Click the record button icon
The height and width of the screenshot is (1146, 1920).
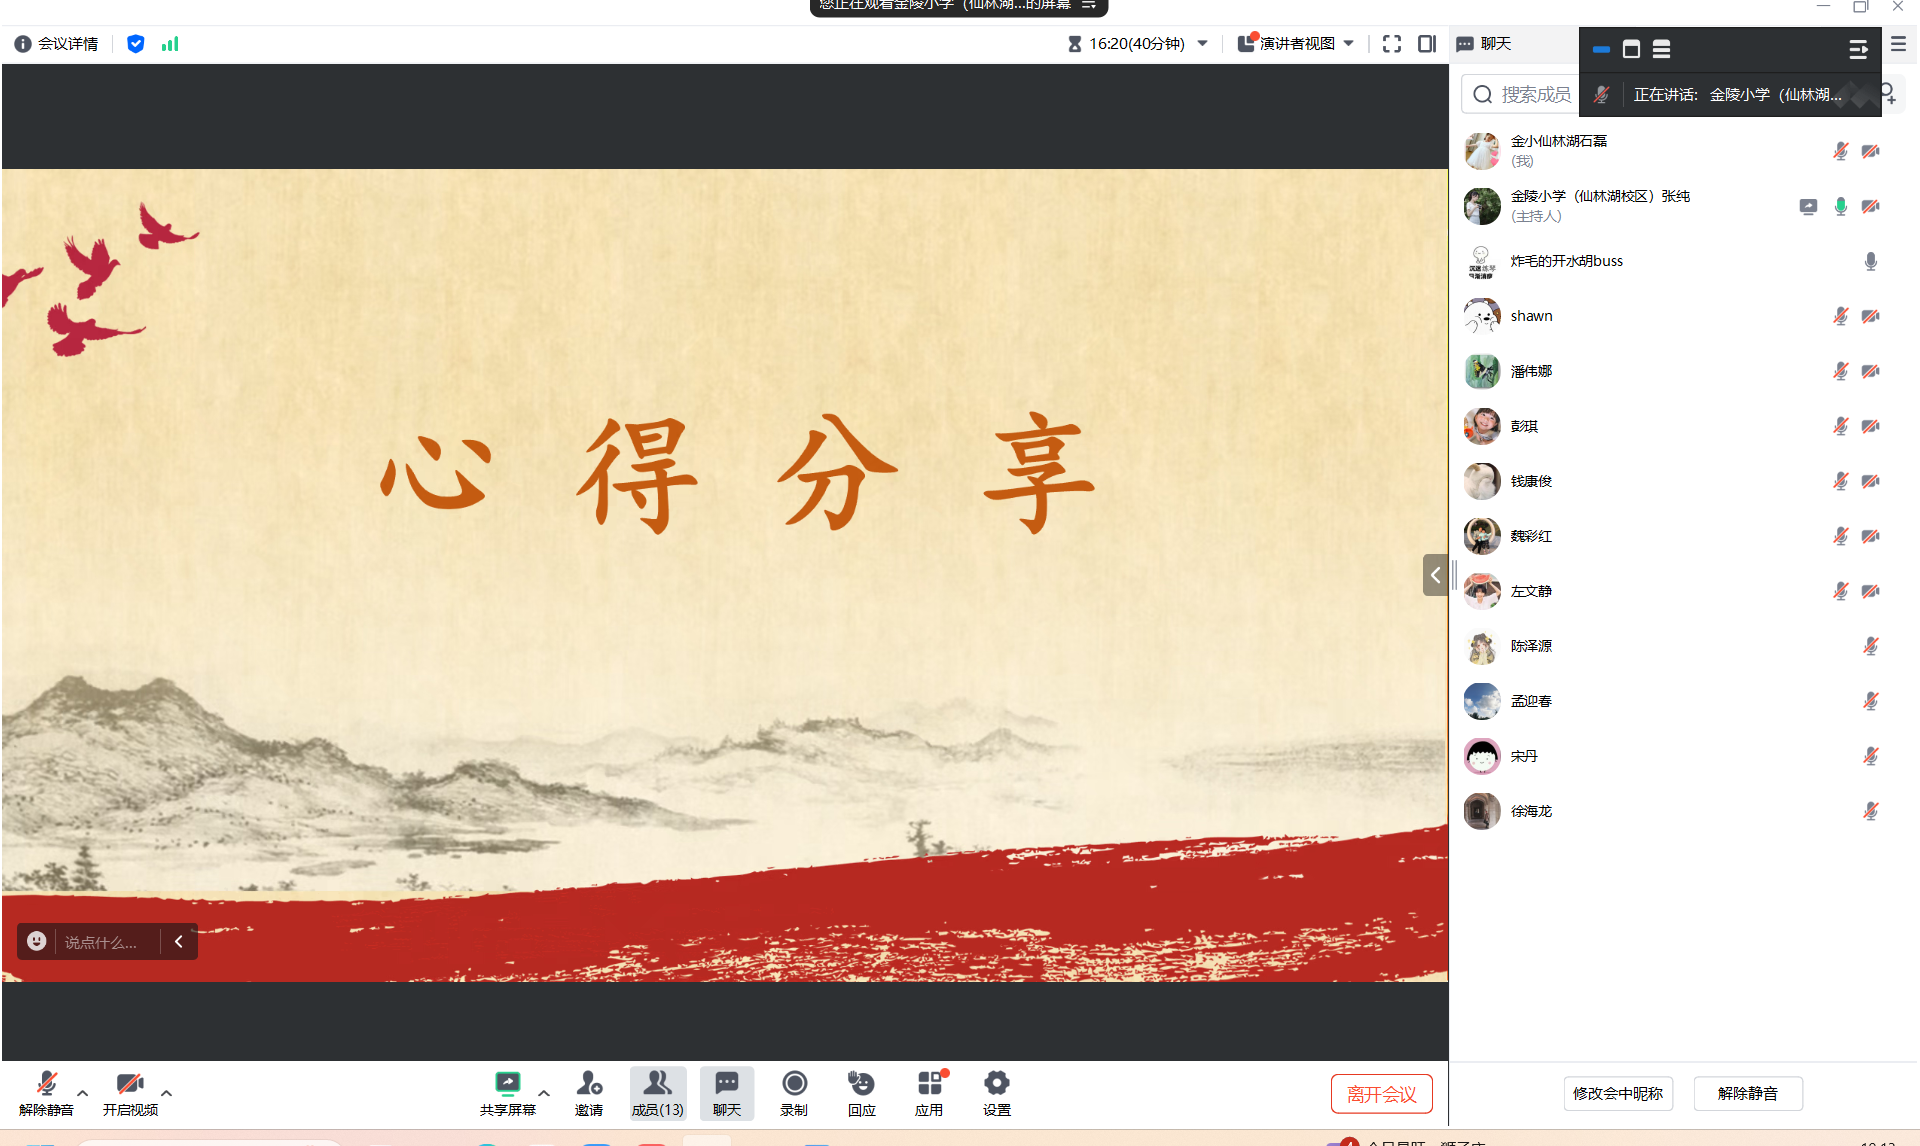(794, 1084)
